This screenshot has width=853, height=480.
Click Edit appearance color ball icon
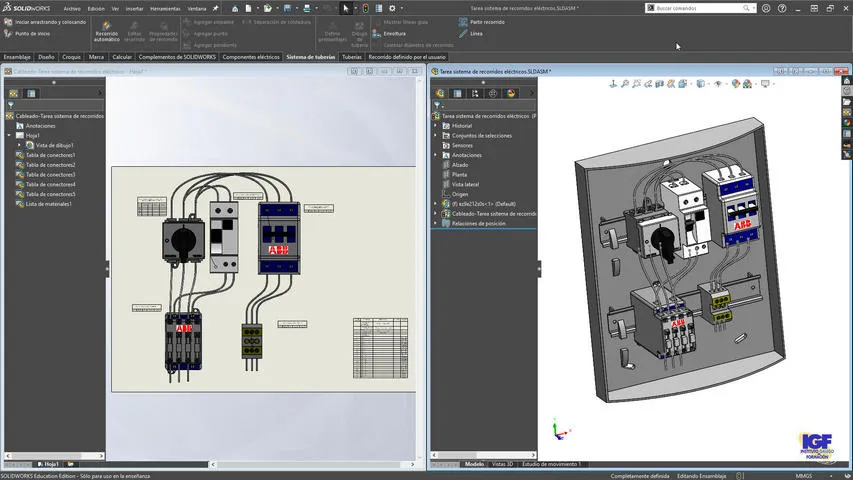click(735, 84)
